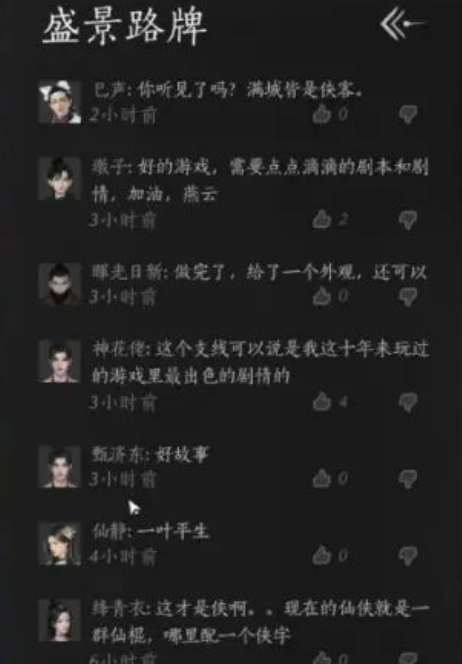This screenshot has height=664, width=462.
Task: Open avatar of the 满城皆是侠客 commenter
Action: 60,102
